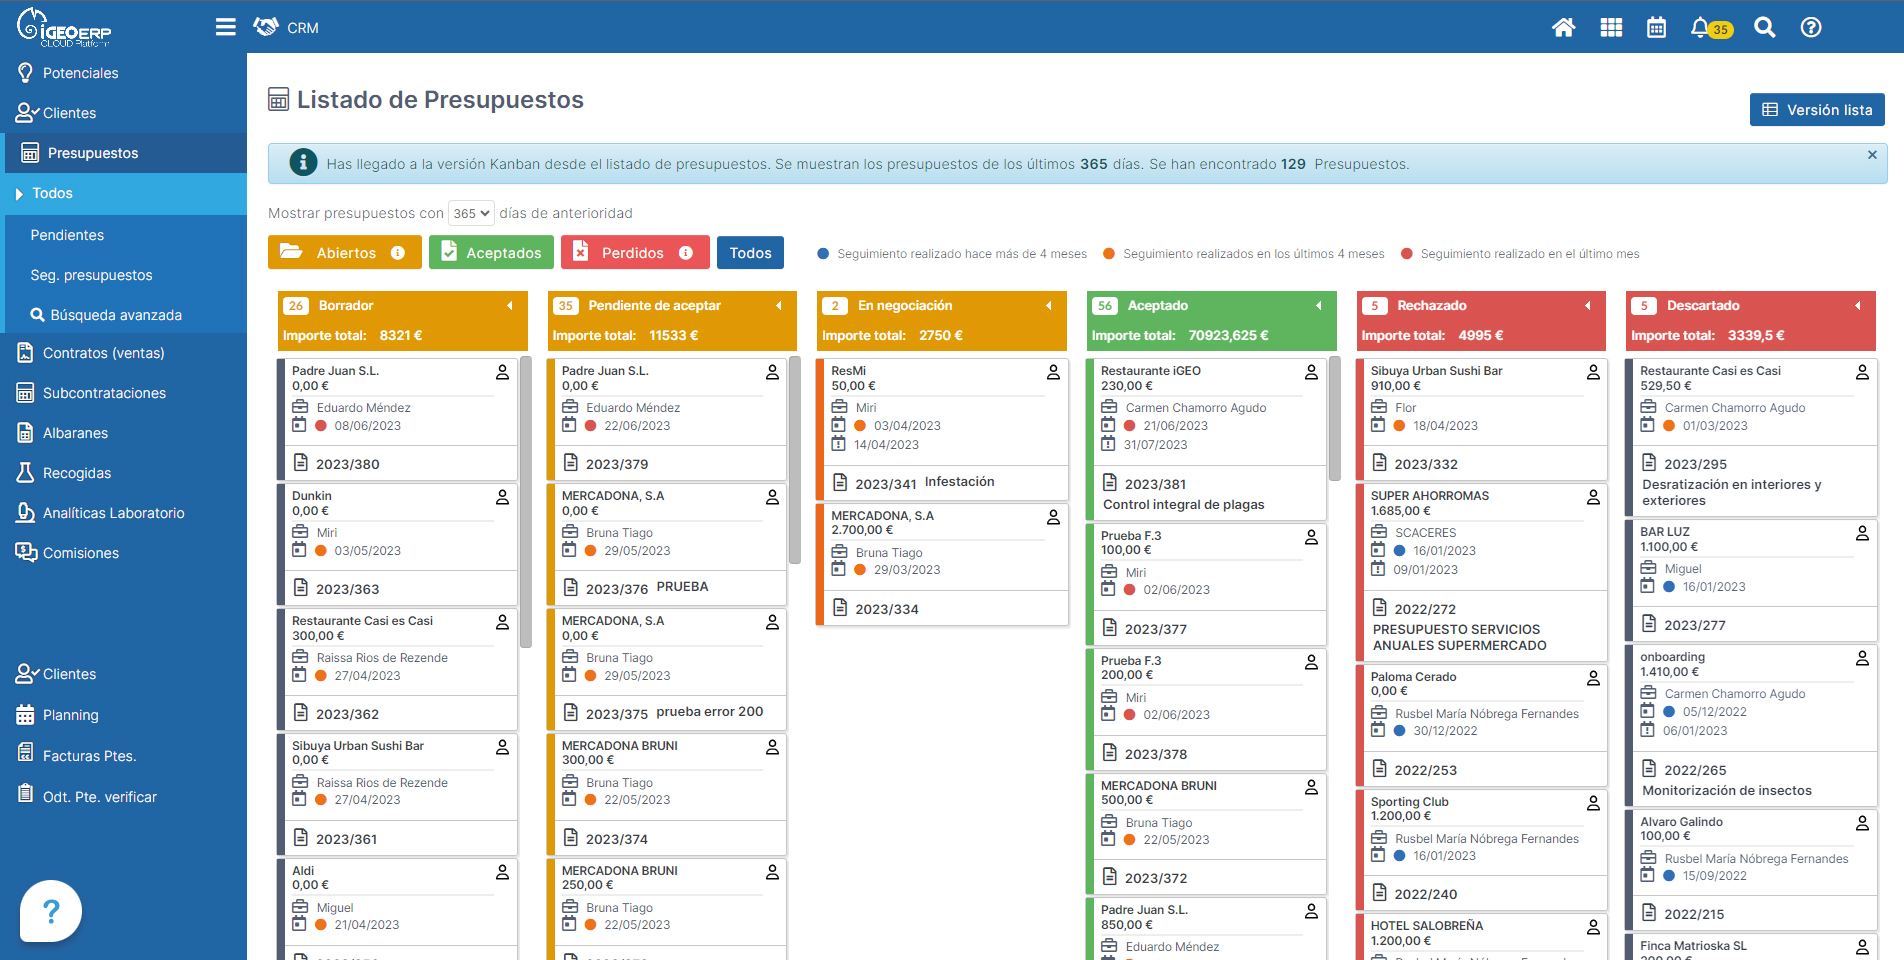The image size is (1904, 960).
Task: Open the days of anteriority dropdown
Action: [471, 213]
